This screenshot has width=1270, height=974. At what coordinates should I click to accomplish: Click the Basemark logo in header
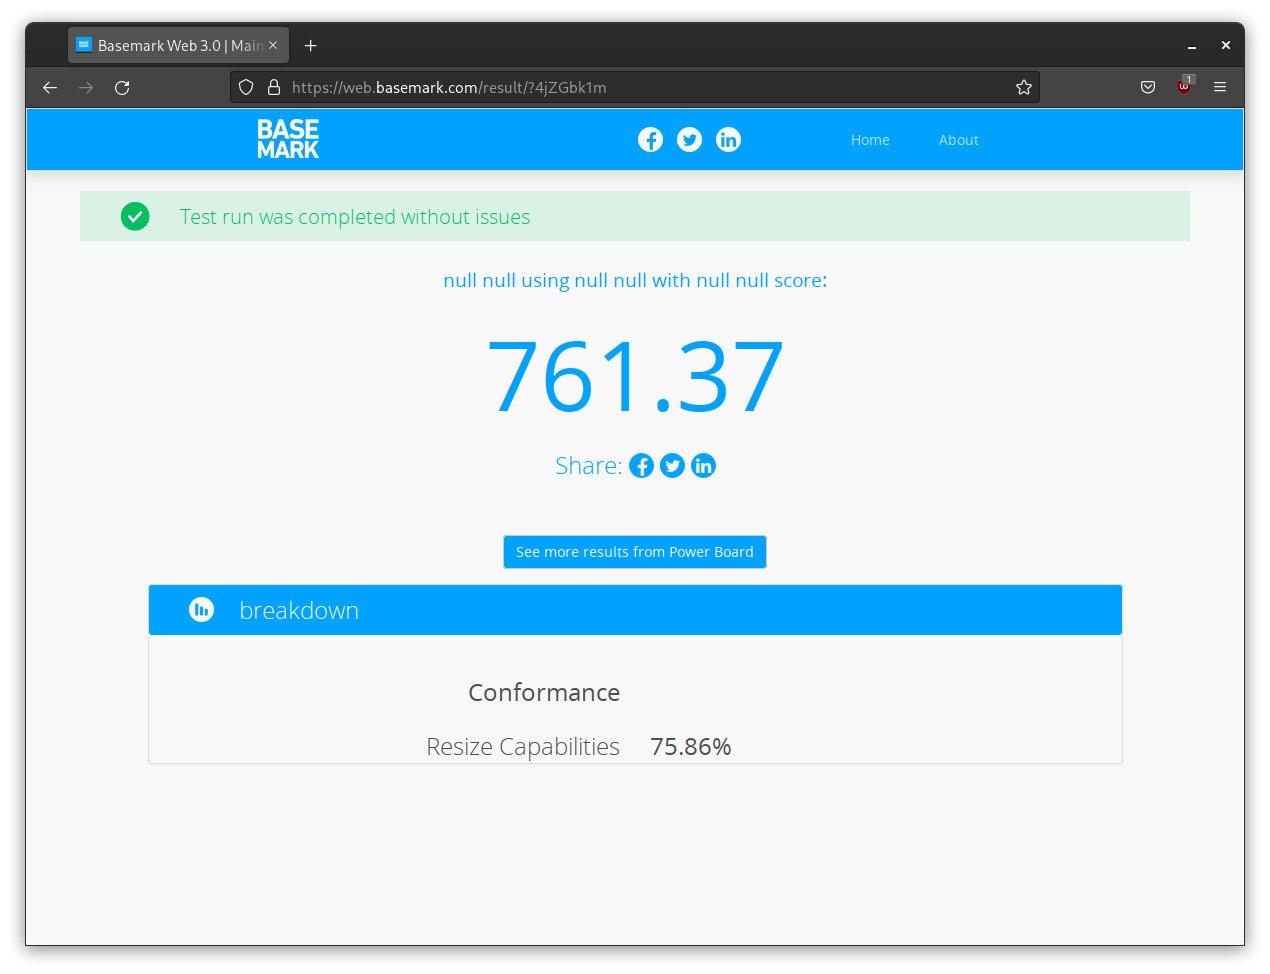(288, 140)
